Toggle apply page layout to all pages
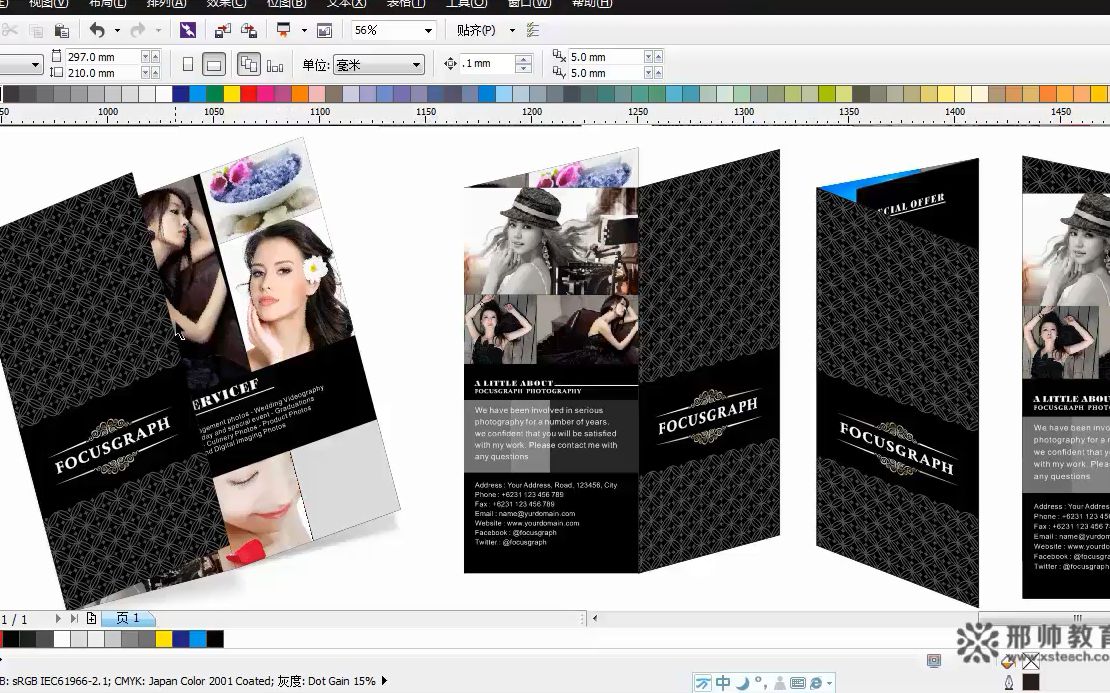 249,63
